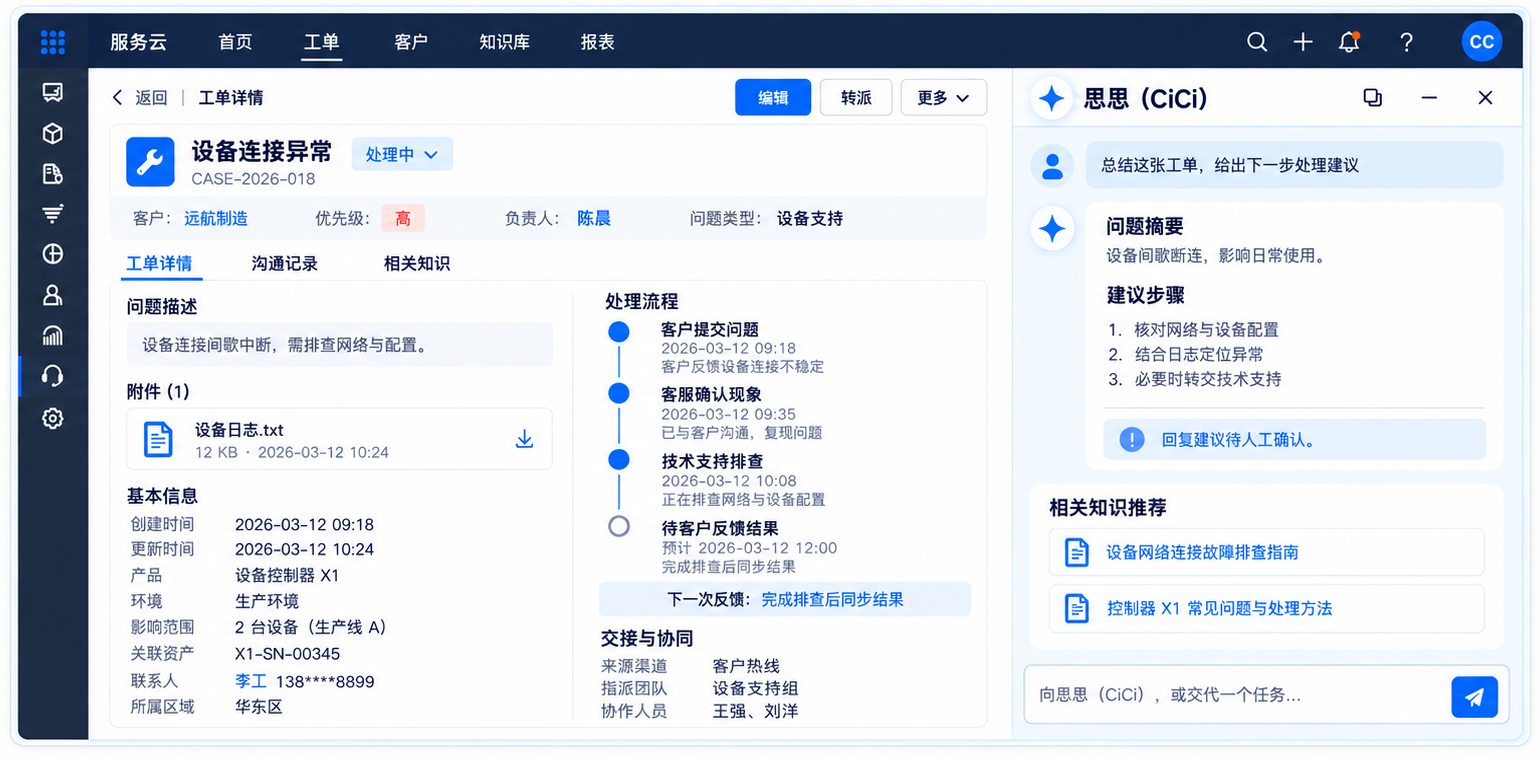The width and height of the screenshot is (1540, 759).
Task: Open the 处理中 status dropdown
Action: tap(402, 154)
